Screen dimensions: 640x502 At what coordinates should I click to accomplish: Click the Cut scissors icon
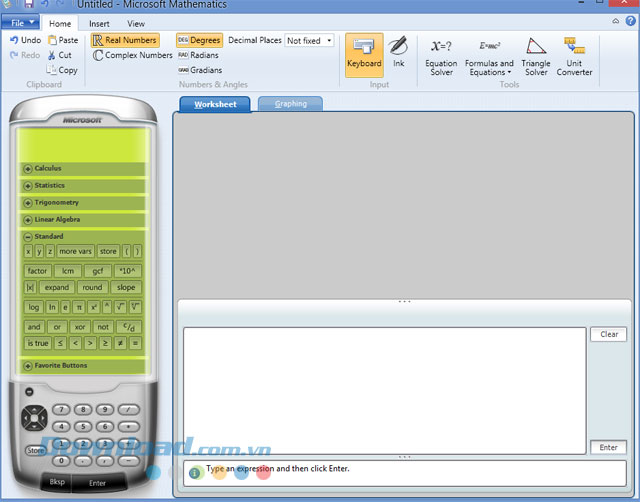click(51, 55)
